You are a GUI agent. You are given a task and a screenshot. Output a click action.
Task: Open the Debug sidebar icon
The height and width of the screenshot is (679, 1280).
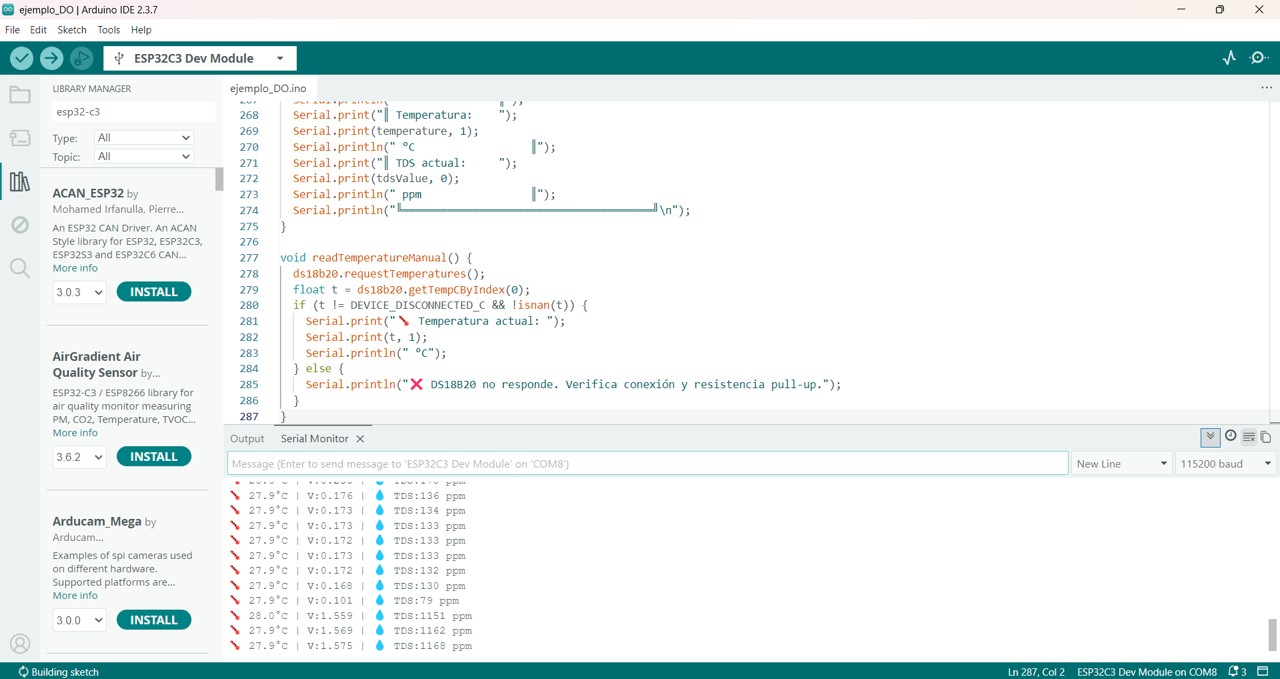[20, 225]
